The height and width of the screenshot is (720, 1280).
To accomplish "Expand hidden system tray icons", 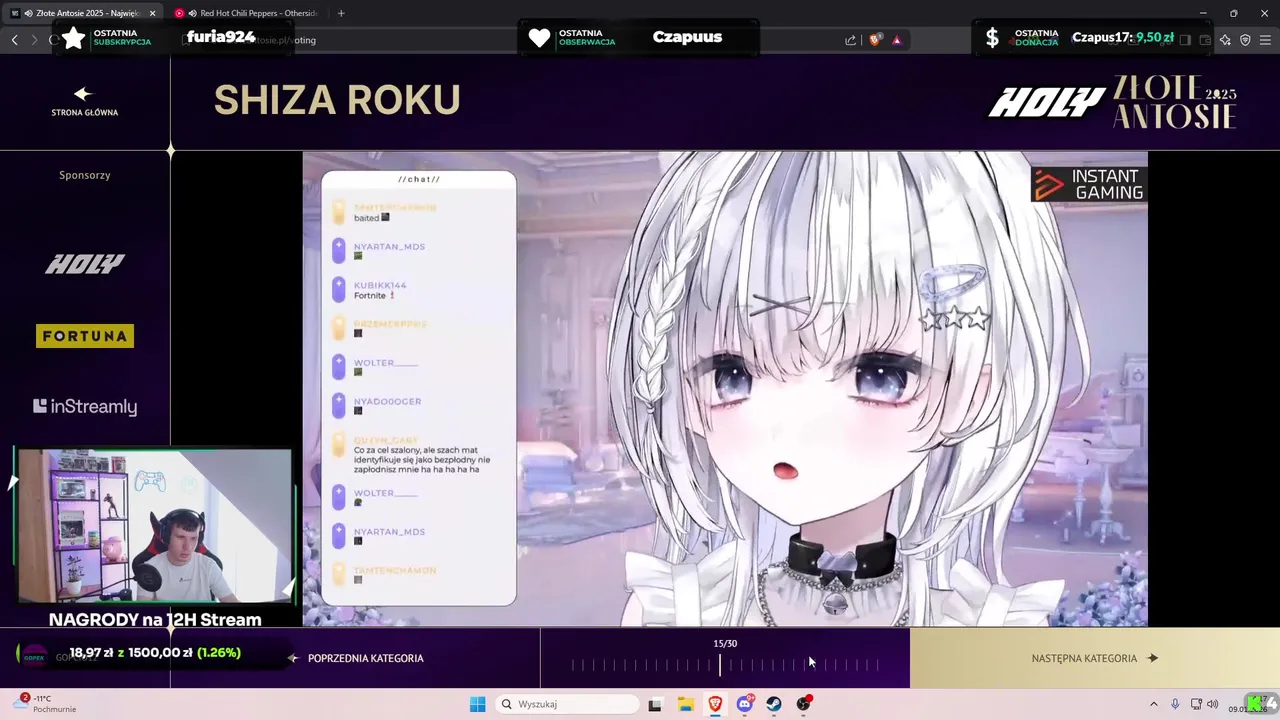I will (1153, 704).
